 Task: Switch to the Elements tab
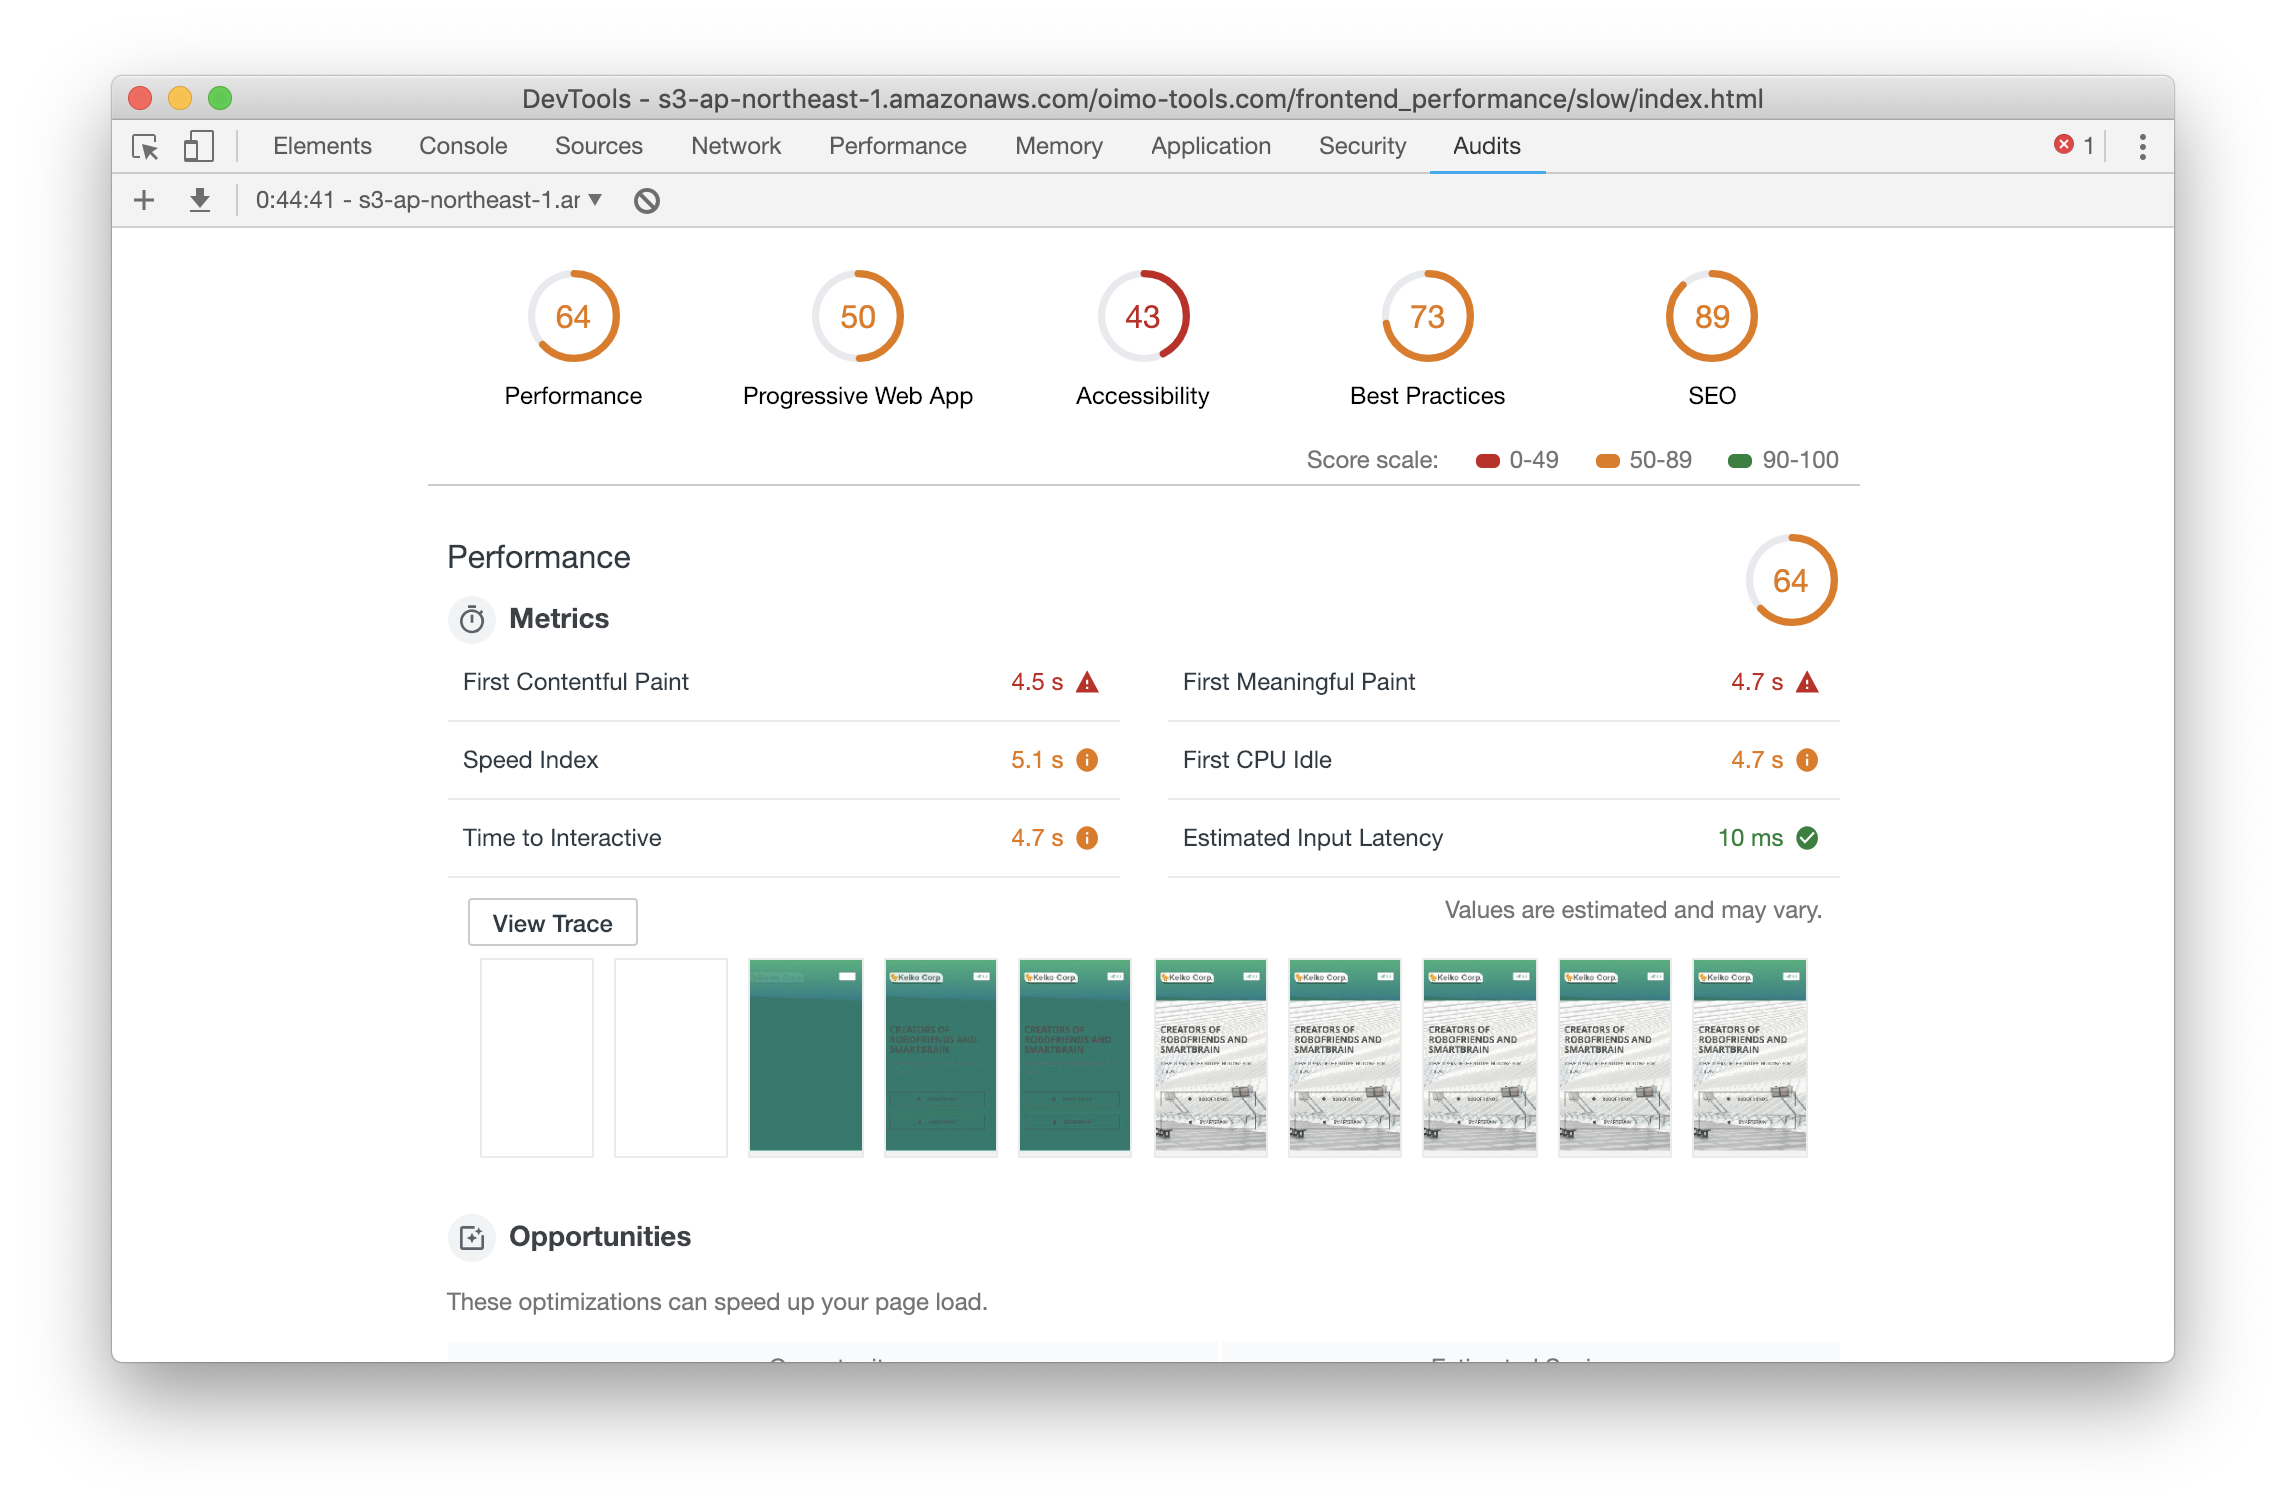(322, 146)
